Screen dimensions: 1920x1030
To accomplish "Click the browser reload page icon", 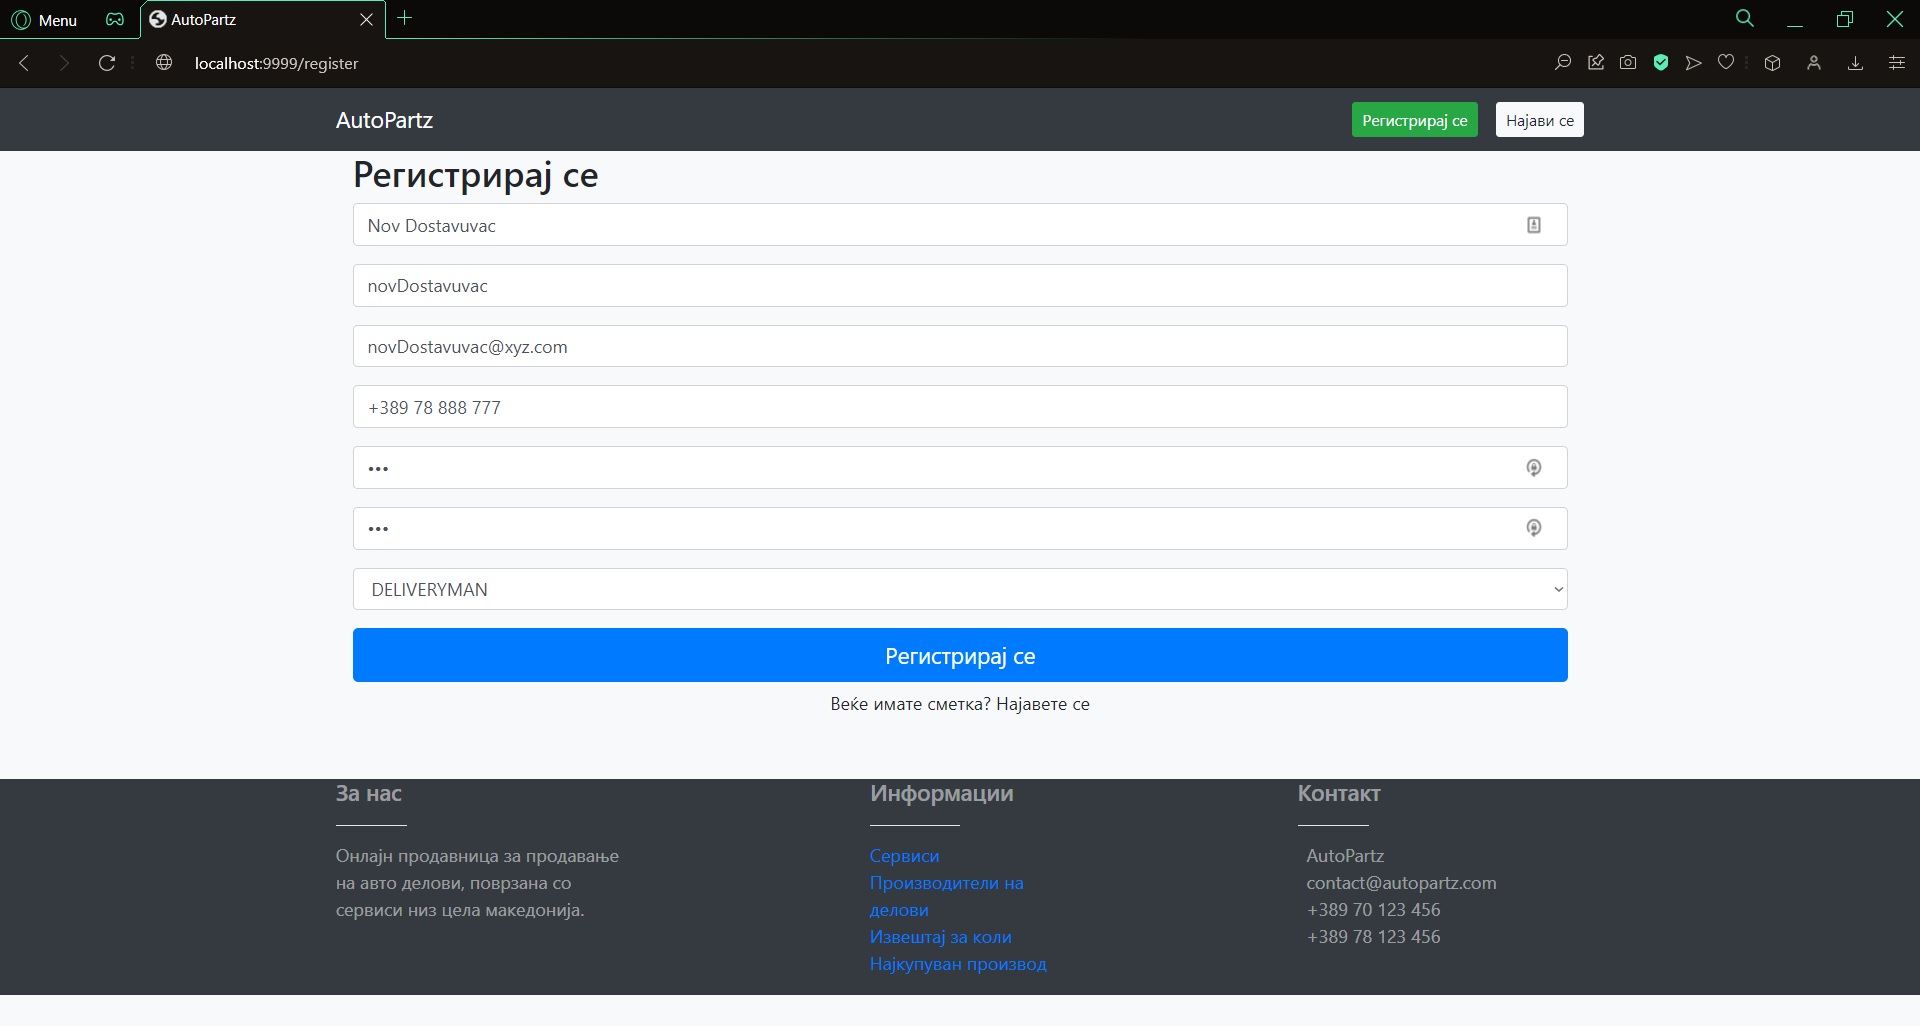I will pos(107,63).
